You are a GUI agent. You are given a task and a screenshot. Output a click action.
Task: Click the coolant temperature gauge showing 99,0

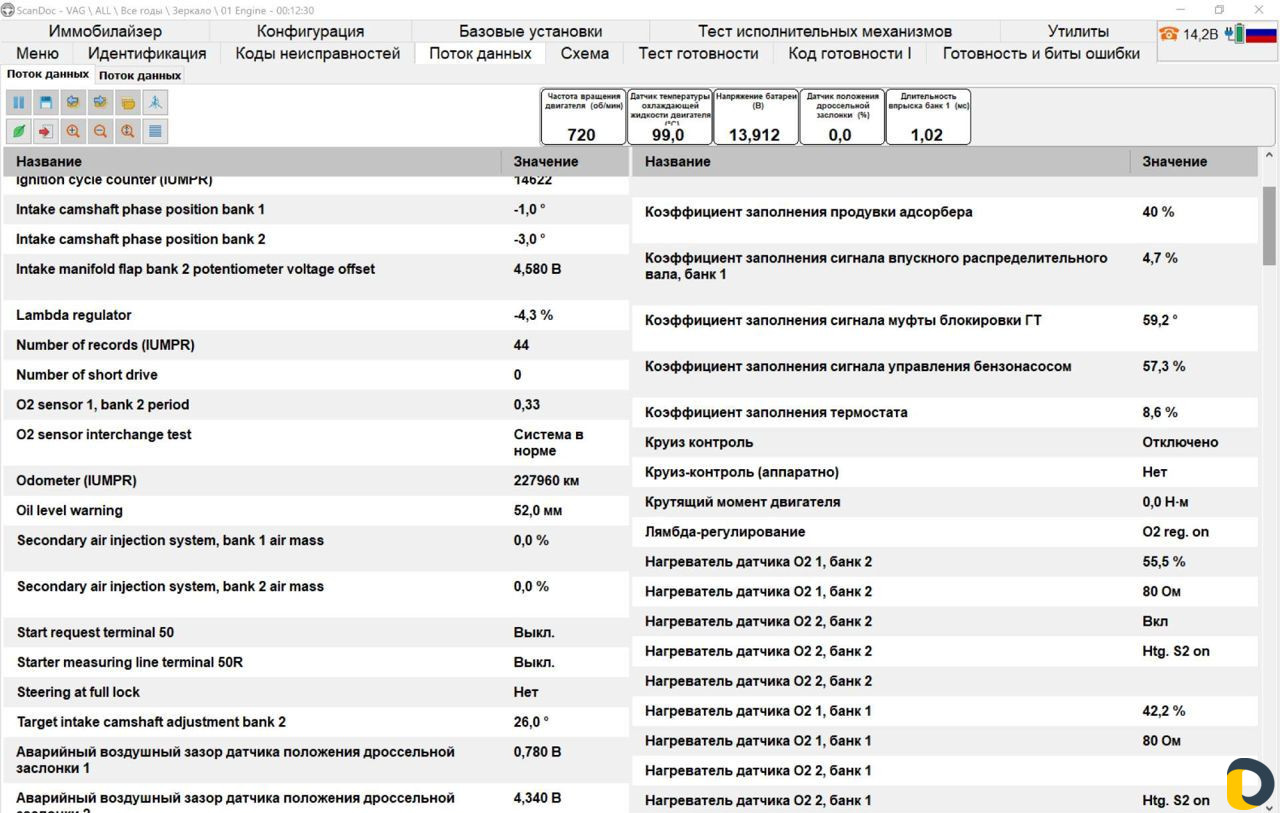(x=669, y=116)
